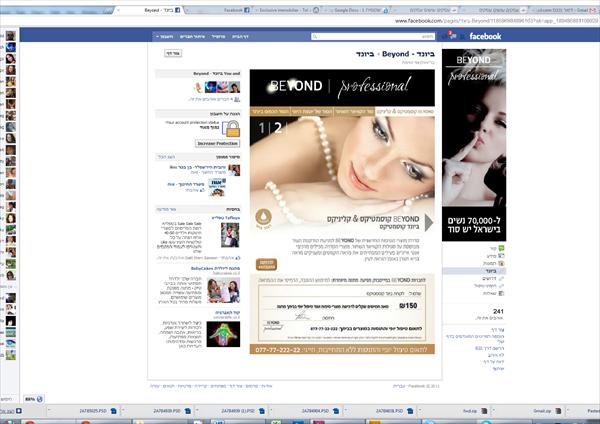Open the messages icon with red notification badge
600x424 pixels.
click(x=453, y=36)
